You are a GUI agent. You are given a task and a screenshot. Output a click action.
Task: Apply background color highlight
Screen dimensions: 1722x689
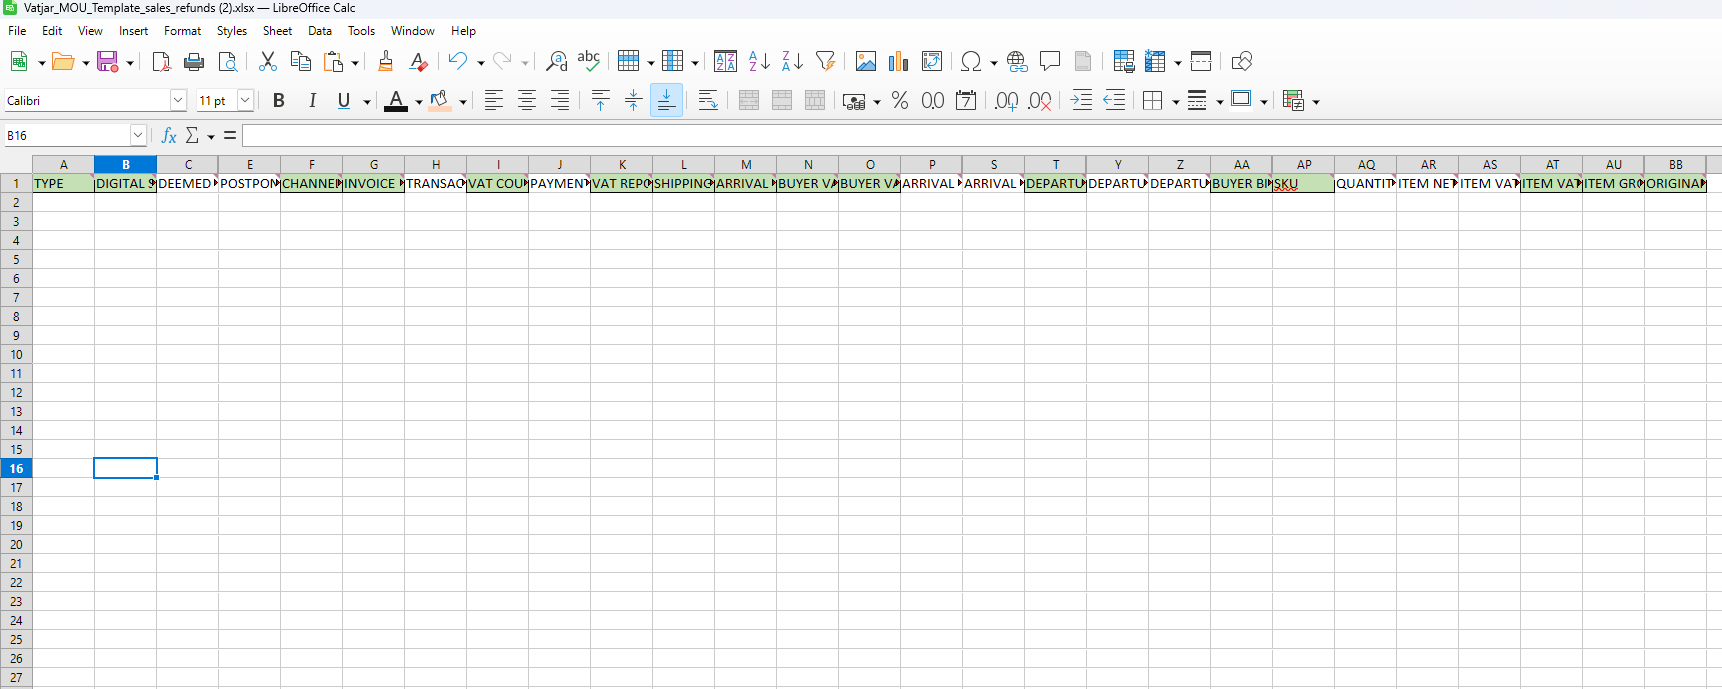click(439, 100)
